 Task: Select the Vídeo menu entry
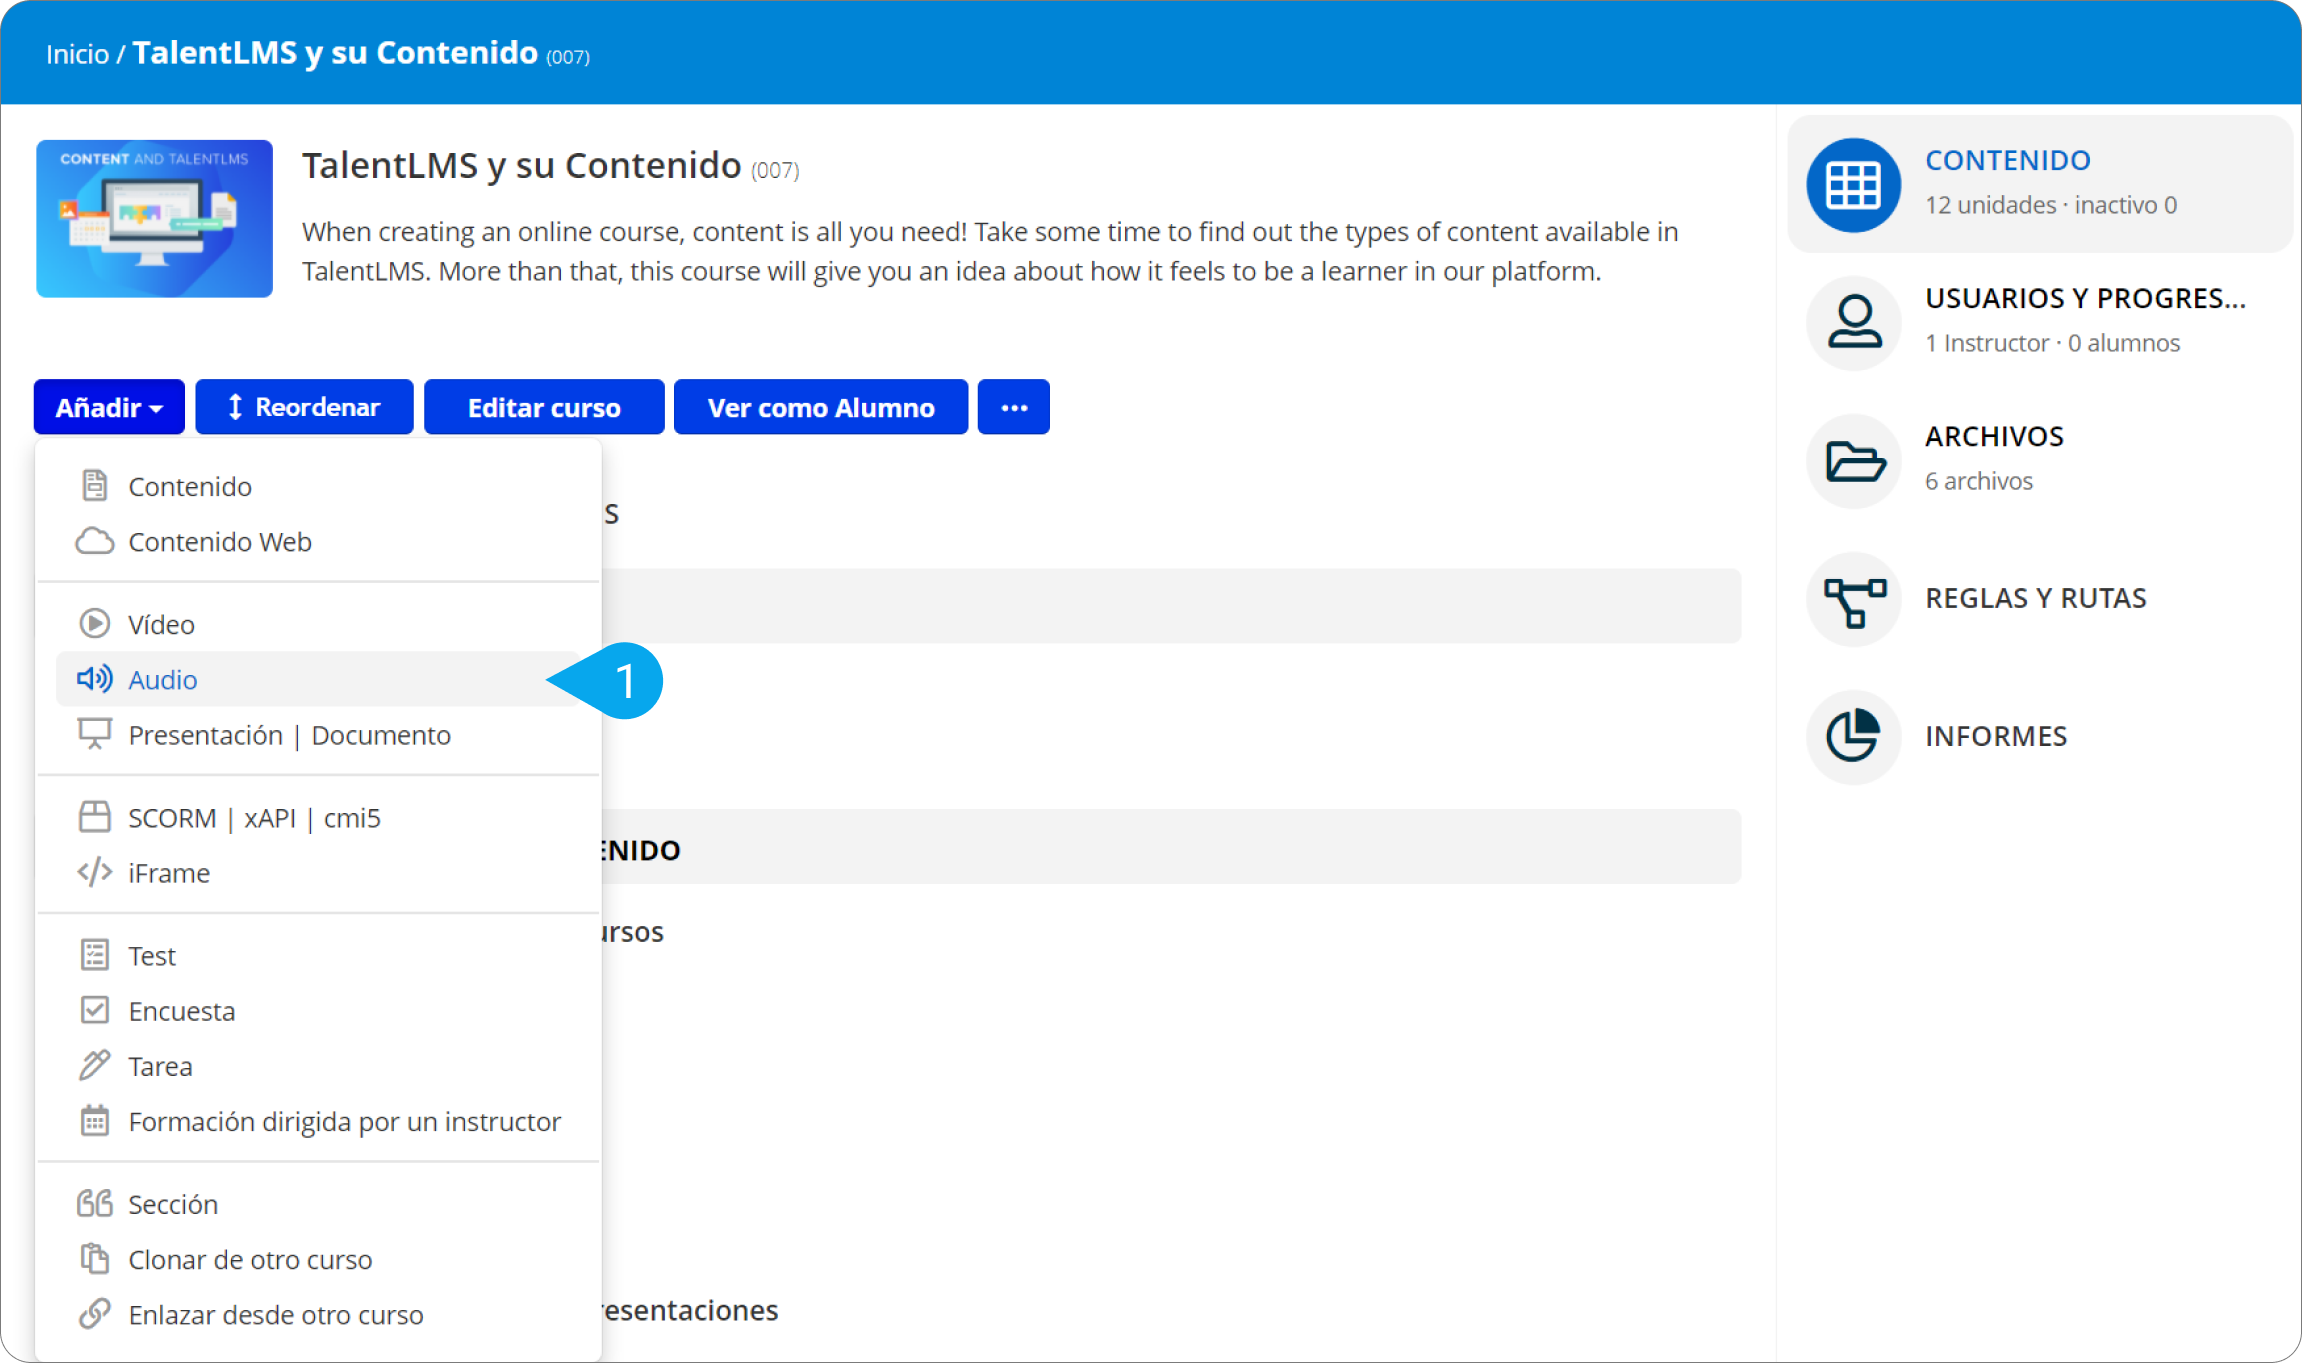(x=318, y=624)
